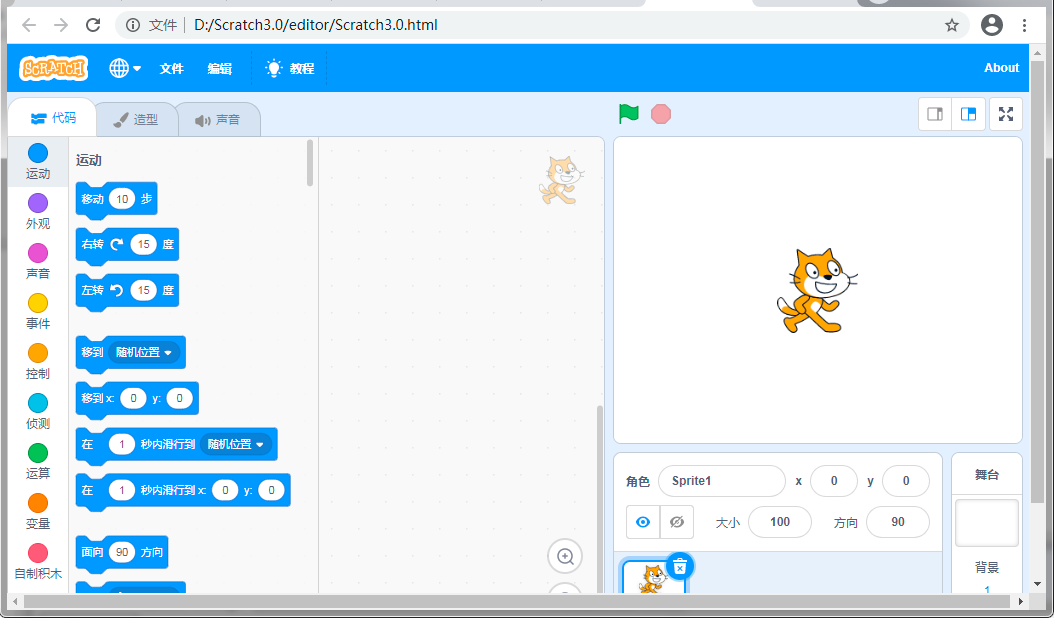Click the About link
This screenshot has width=1055, height=619.
point(1001,68)
